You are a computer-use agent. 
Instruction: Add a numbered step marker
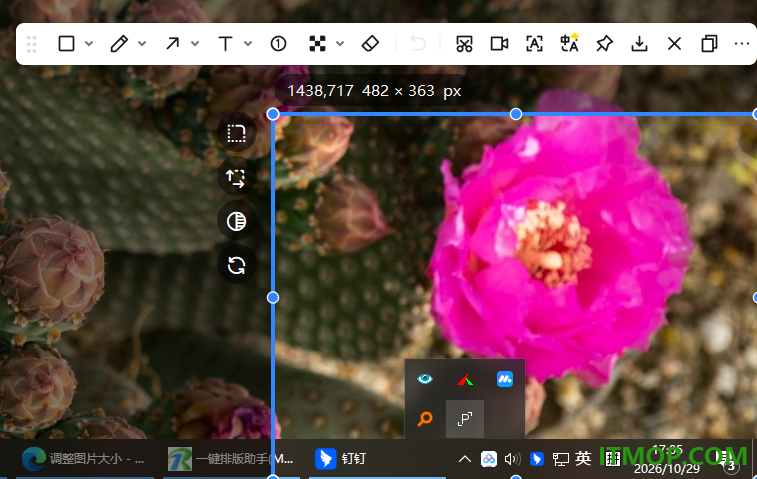278,44
